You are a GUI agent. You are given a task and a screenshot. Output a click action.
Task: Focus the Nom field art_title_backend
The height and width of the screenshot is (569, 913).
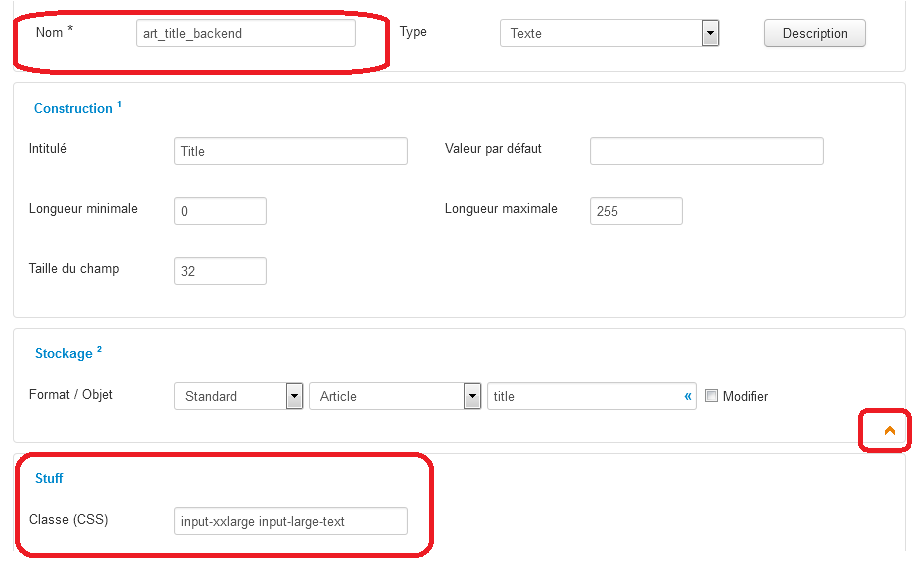(246, 33)
